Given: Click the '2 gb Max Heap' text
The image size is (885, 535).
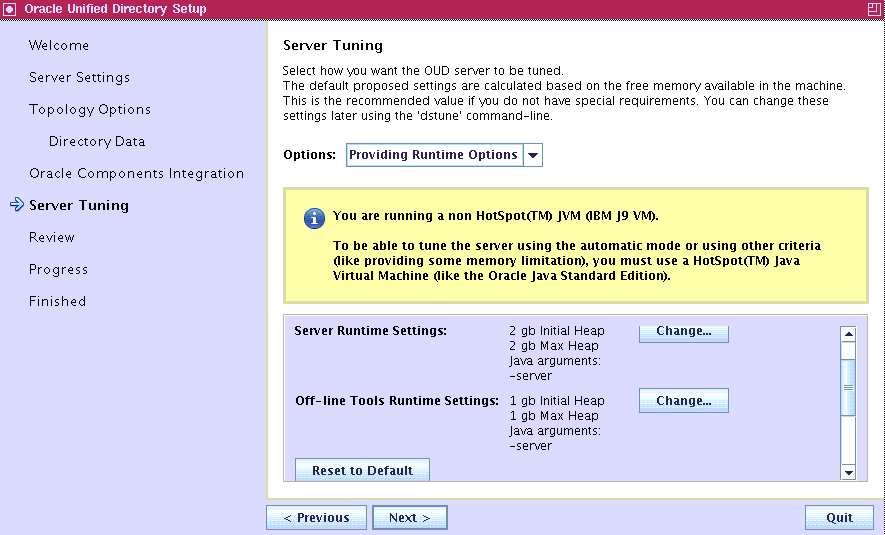Looking at the screenshot, I should tap(554, 345).
